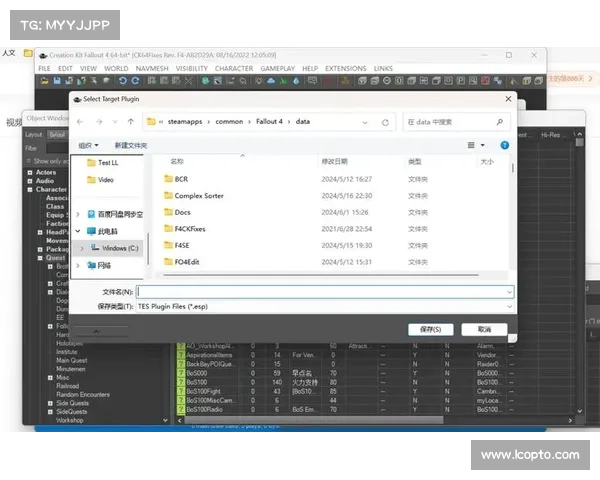Click 'common' in the breadcrumb path

[229, 122]
